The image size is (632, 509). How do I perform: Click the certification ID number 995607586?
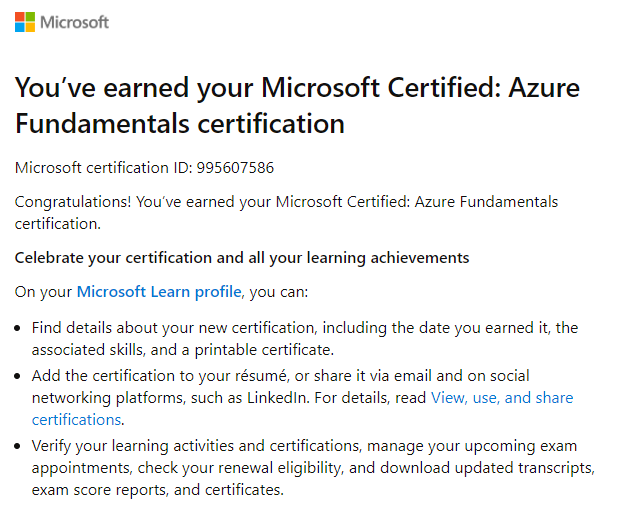235,168
